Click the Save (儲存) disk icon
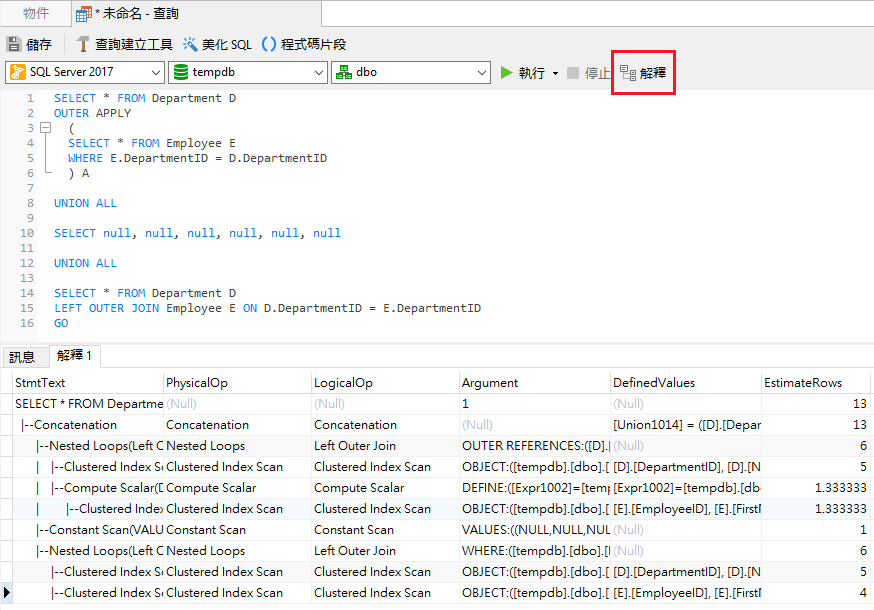874x610 pixels. pos(13,45)
